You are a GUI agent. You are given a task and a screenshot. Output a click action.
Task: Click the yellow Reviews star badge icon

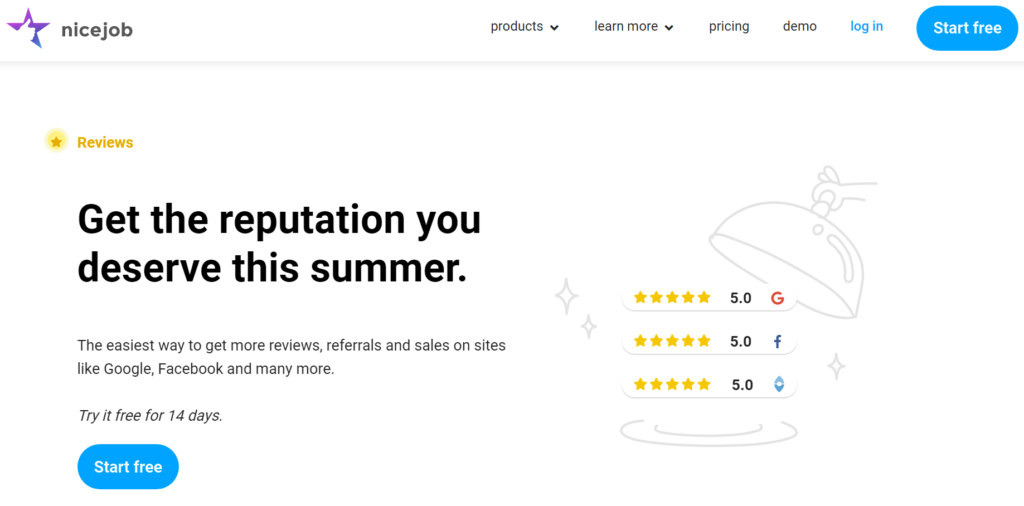click(56, 141)
